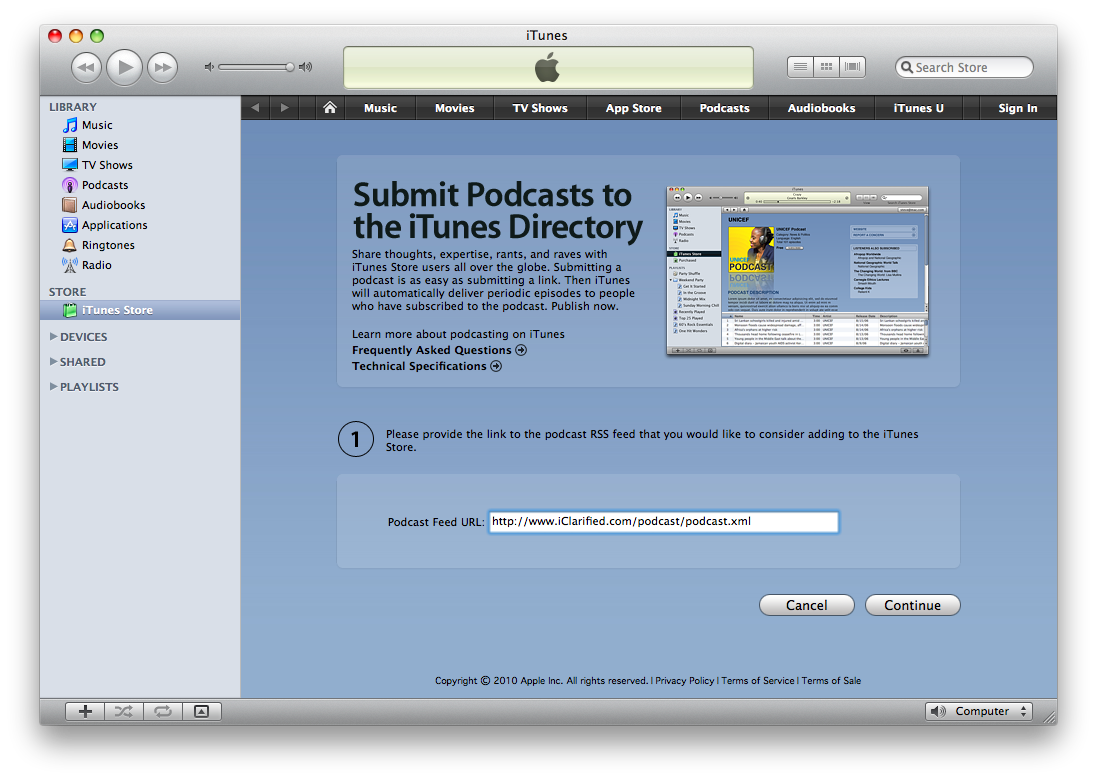Expand the DEVICES section
The image size is (1097, 780).
pyautogui.click(x=54, y=337)
